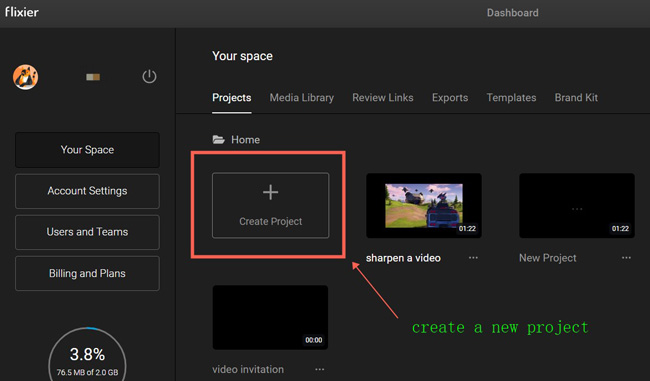The width and height of the screenshot is (650, 381).
Task: Click the video invitation title
Action: click(x=248, y=369)
